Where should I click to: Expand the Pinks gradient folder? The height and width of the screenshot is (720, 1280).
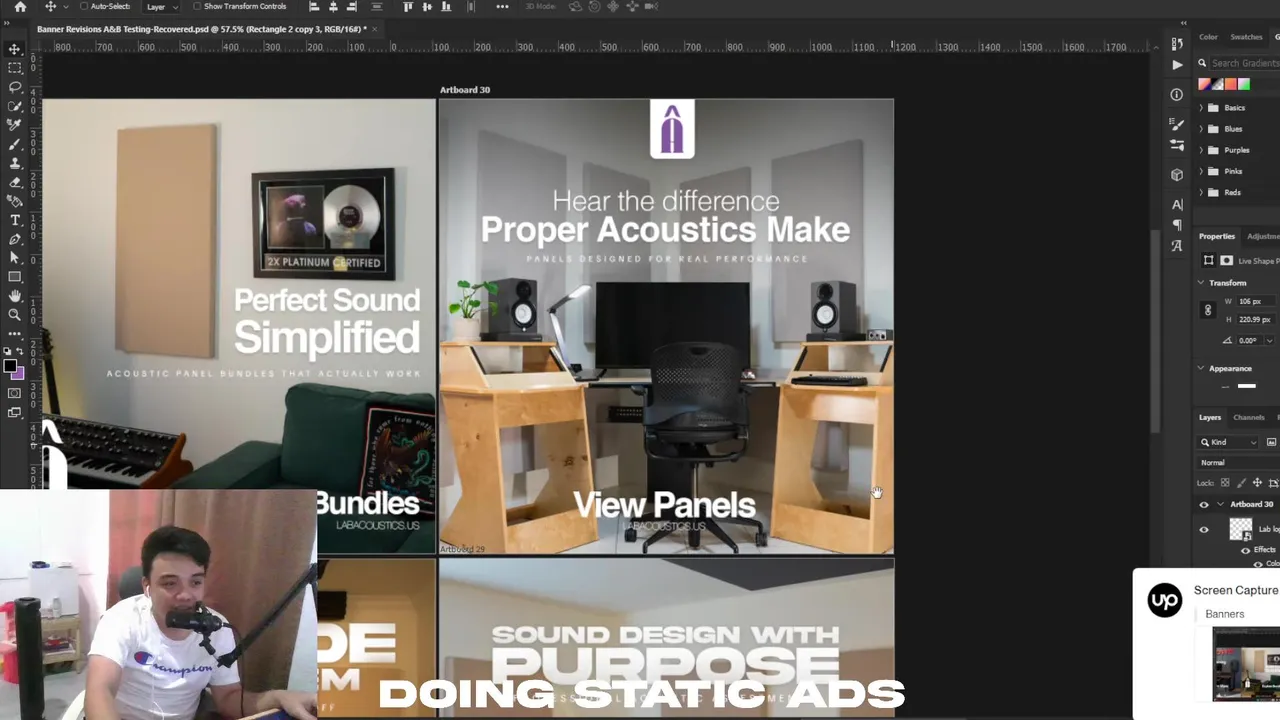point(1201,171)
